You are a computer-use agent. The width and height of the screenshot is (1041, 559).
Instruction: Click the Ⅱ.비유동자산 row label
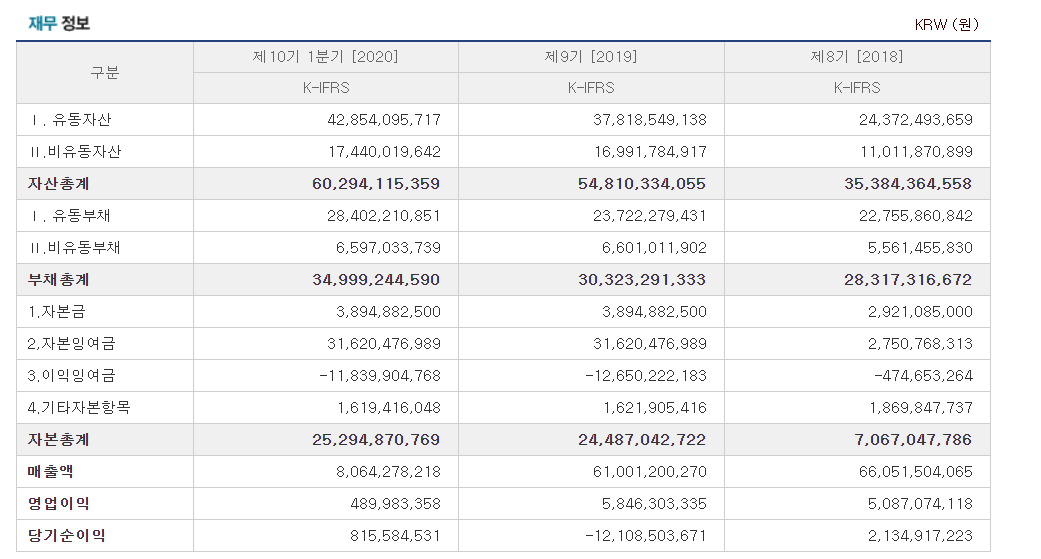pyautogui.click(x=75, y=152)
